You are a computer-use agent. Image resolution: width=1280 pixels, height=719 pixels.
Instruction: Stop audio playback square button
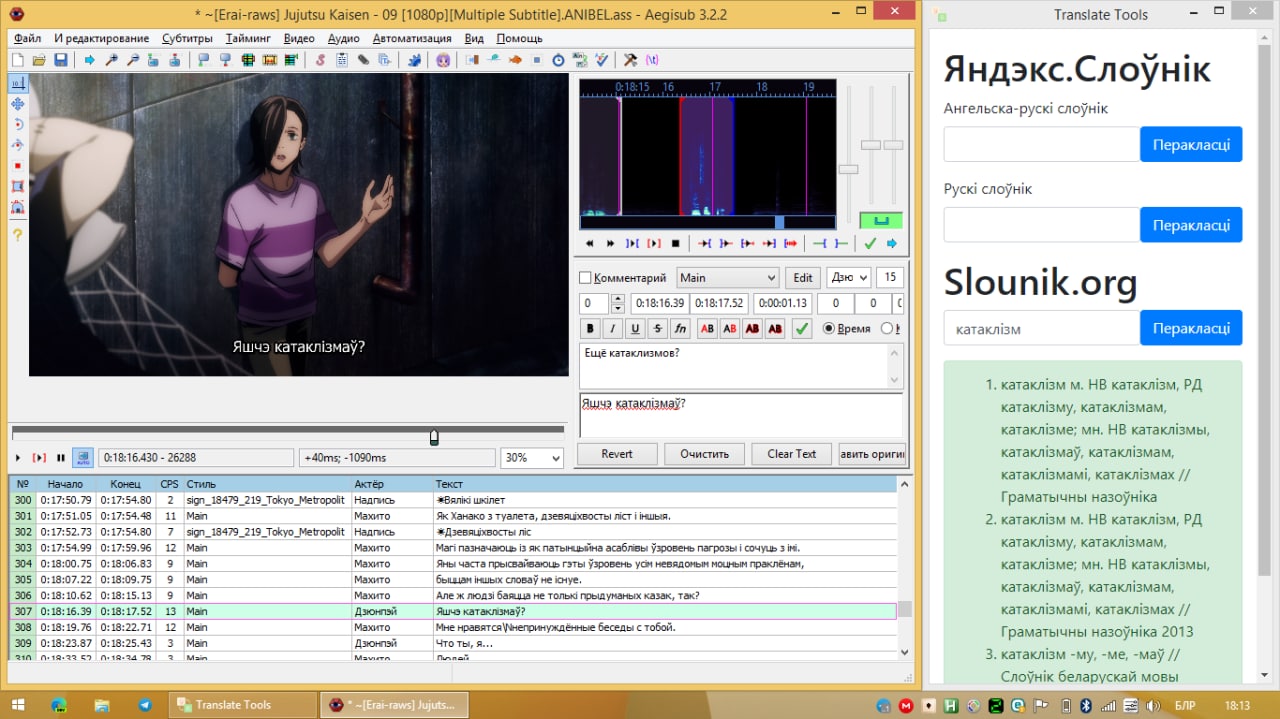click(676, 243)
